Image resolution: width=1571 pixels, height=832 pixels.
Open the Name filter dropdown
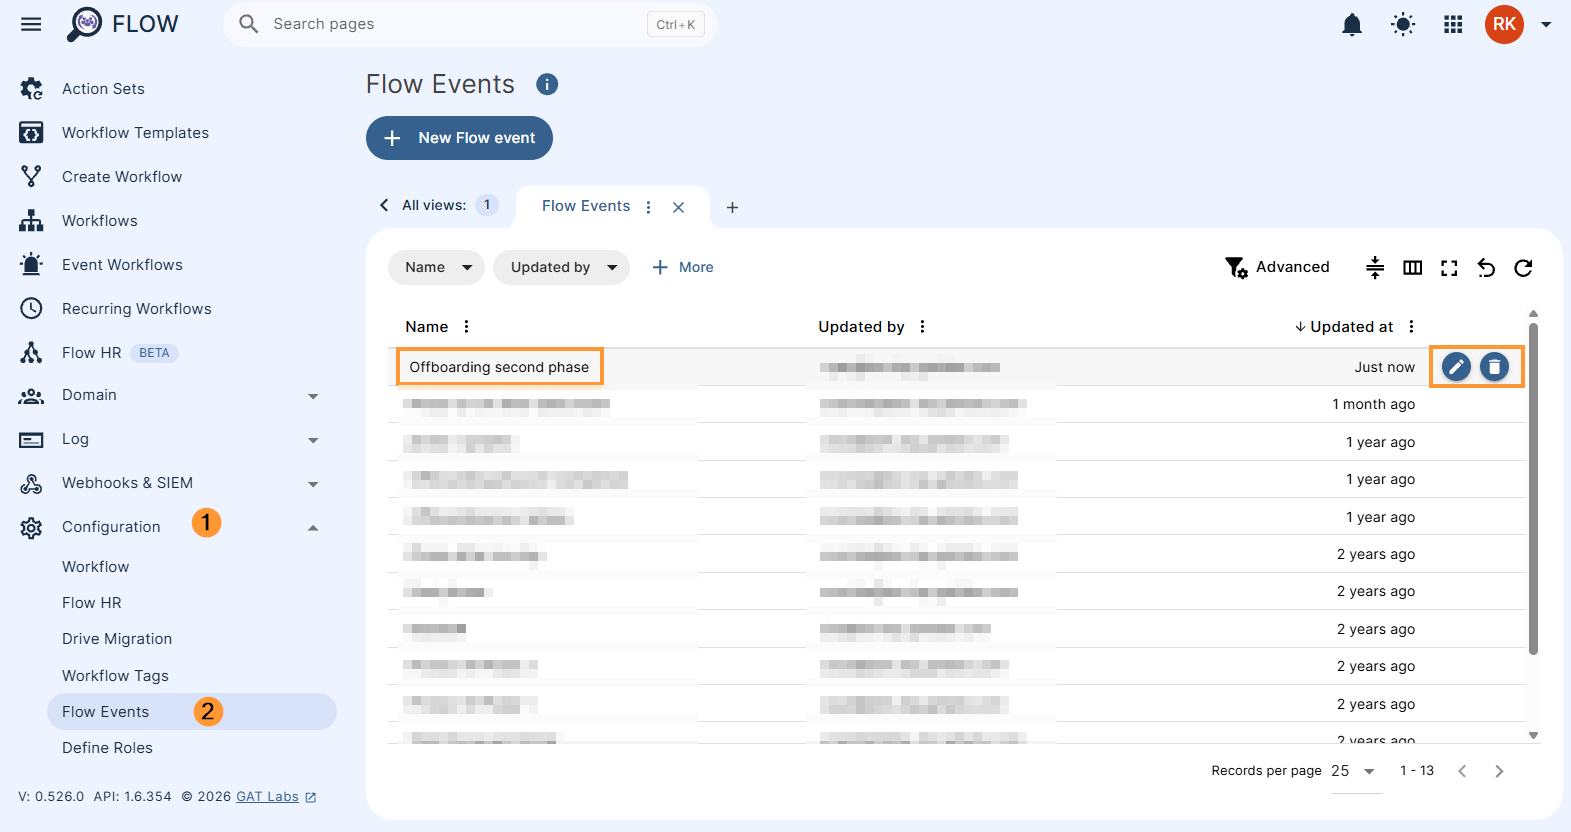436,267
